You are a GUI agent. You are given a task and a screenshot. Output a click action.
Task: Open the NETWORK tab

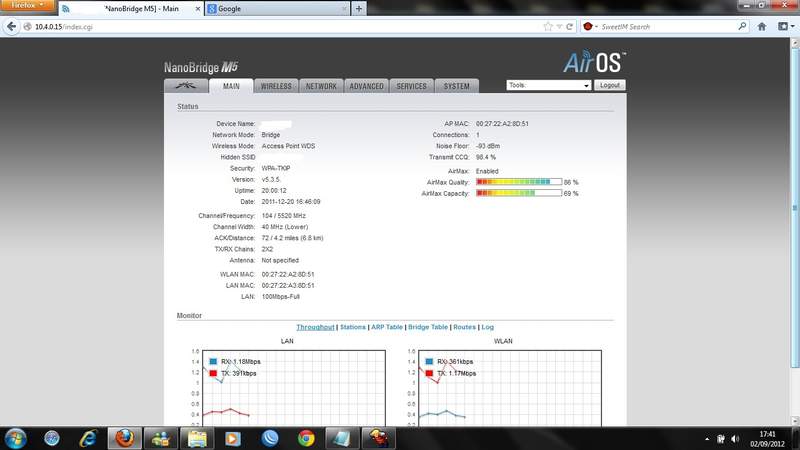[x=321, y=86]
